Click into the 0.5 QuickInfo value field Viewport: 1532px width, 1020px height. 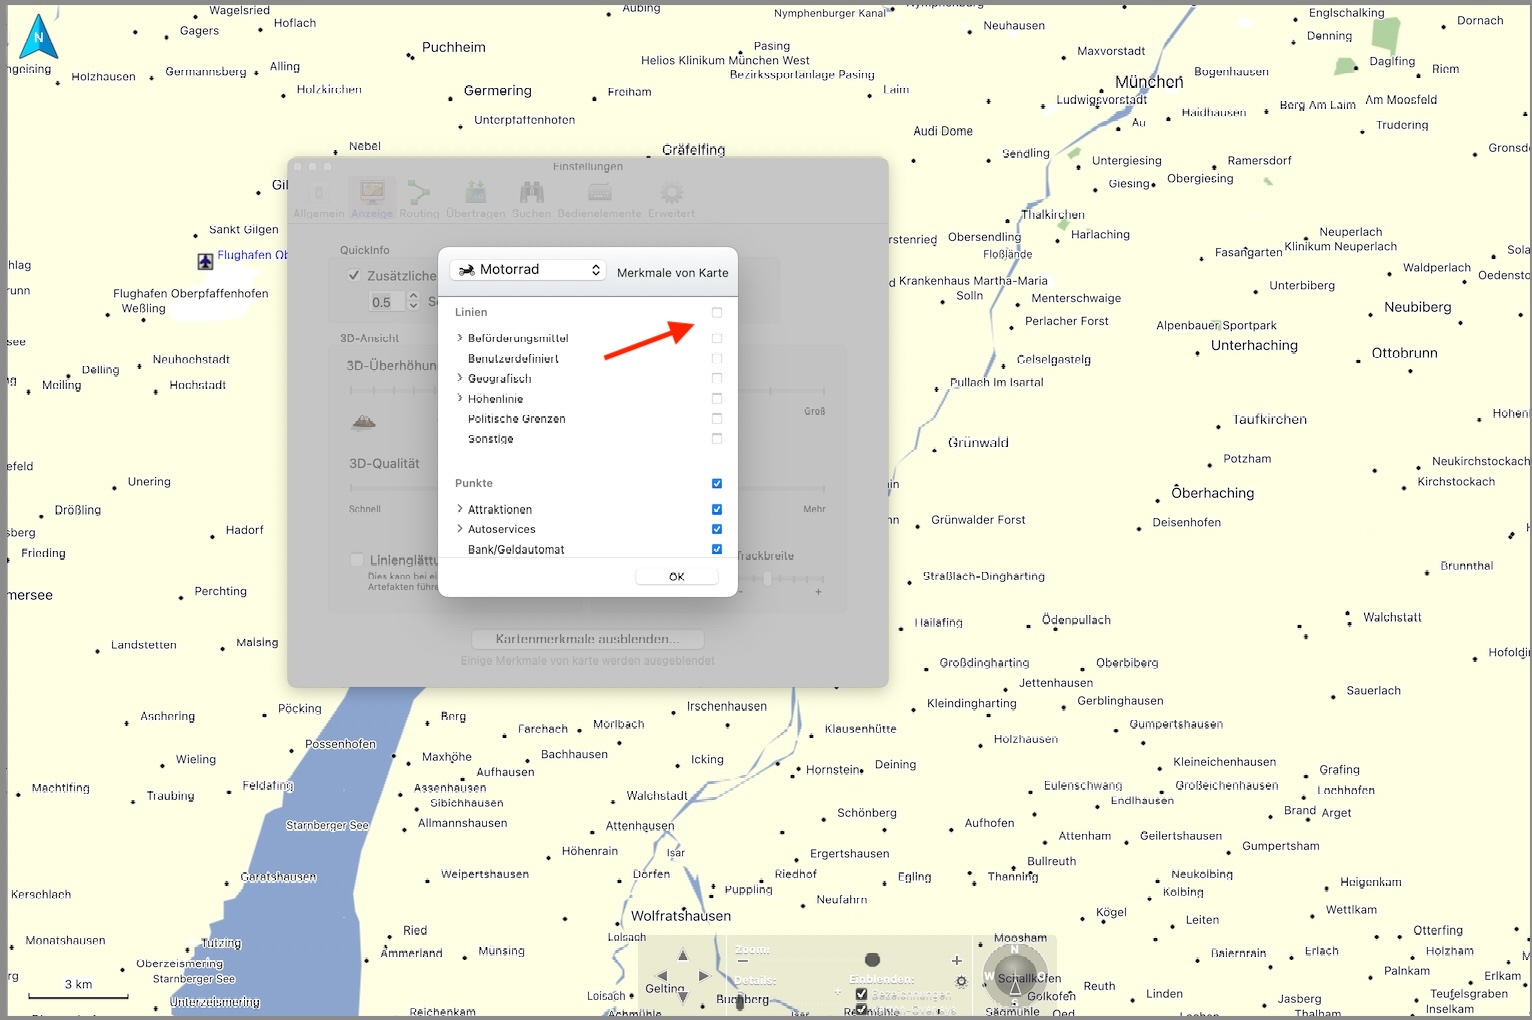point(386,301)
